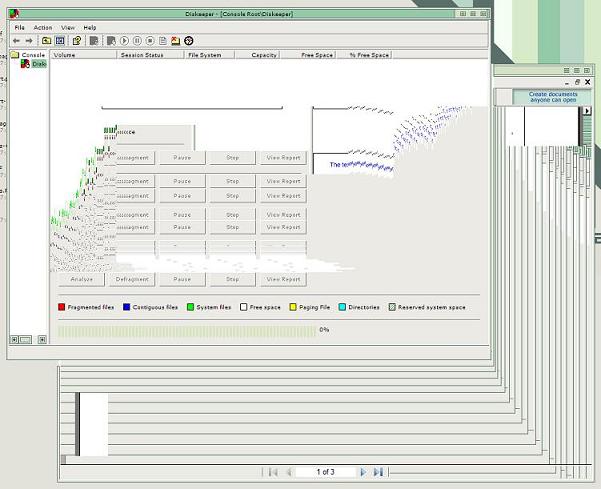Go to next page in background window
601x489 pixels.
pyautogui.click(x=363, y=472)
